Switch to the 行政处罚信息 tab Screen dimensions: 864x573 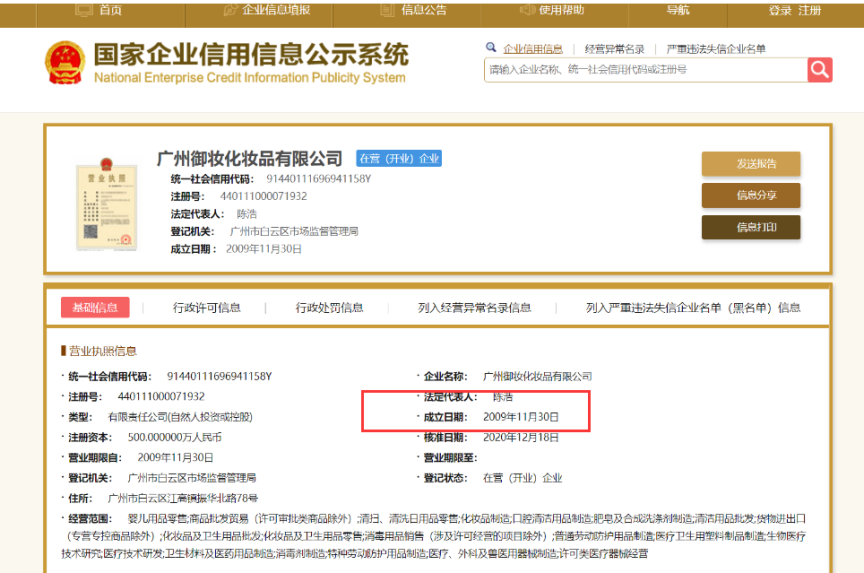(329, 307)
